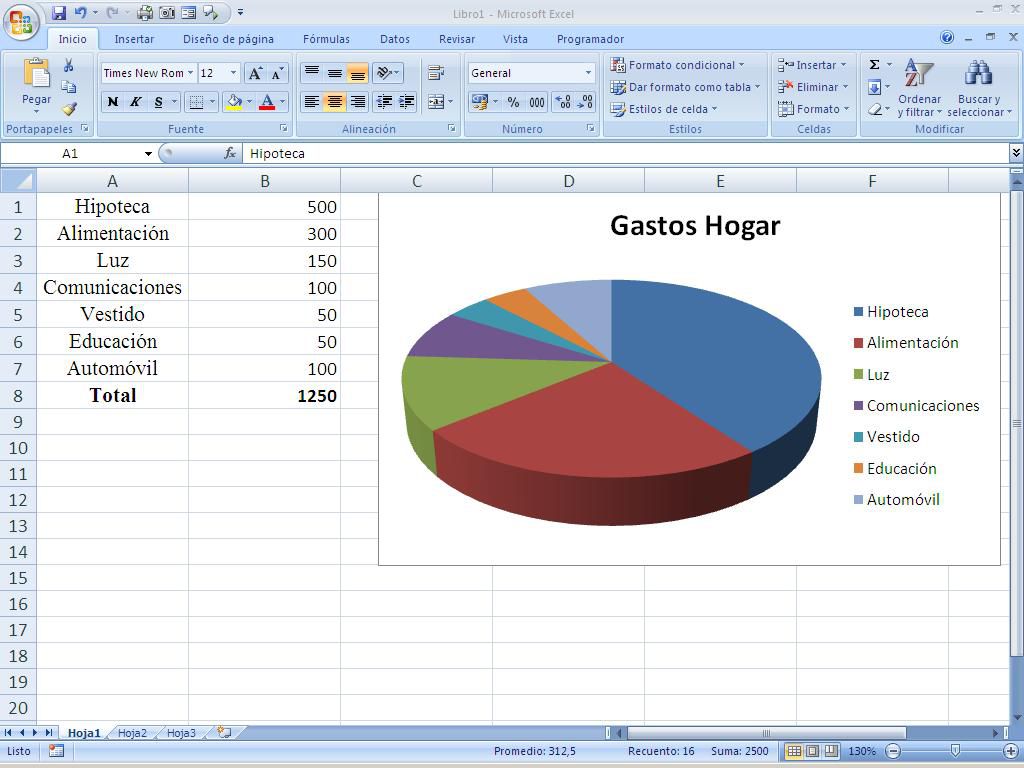Click the Autosuma sigma icon
Screen dimensions: 1024x768
(875, 64)
